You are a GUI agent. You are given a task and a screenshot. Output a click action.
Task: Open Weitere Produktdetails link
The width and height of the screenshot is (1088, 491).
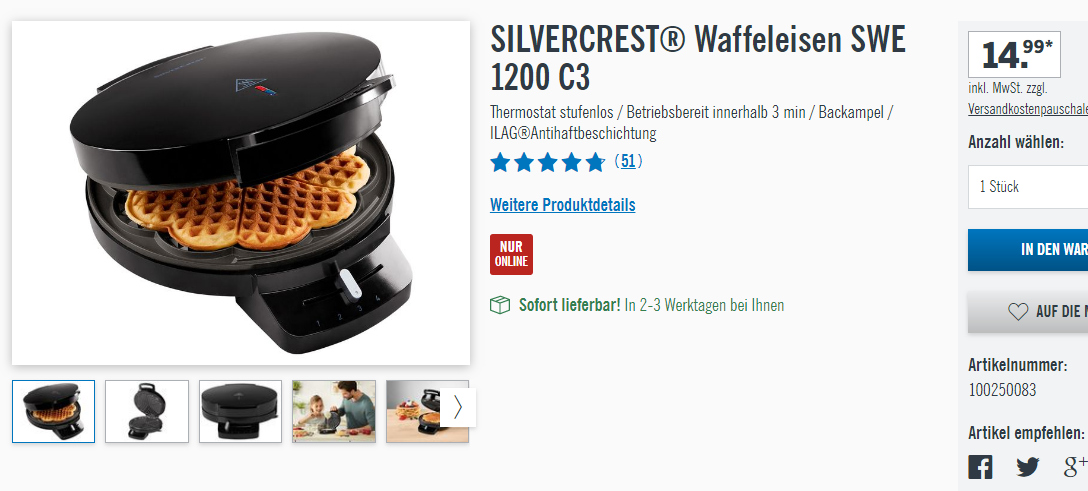pyautogui.click(x=563, y=205)
